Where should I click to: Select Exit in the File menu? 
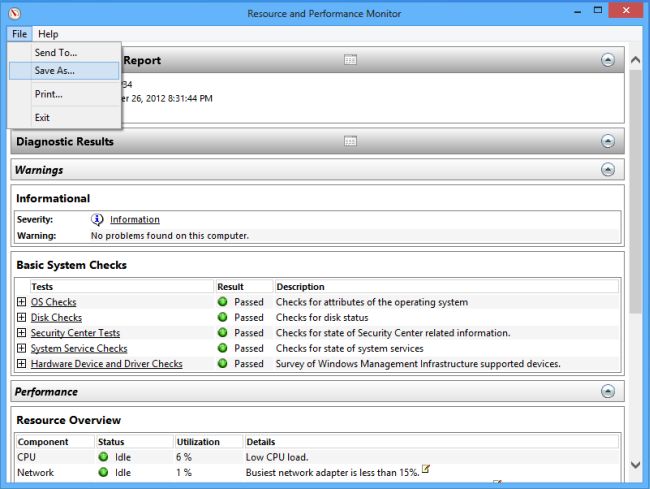click(x=64, y=118)
